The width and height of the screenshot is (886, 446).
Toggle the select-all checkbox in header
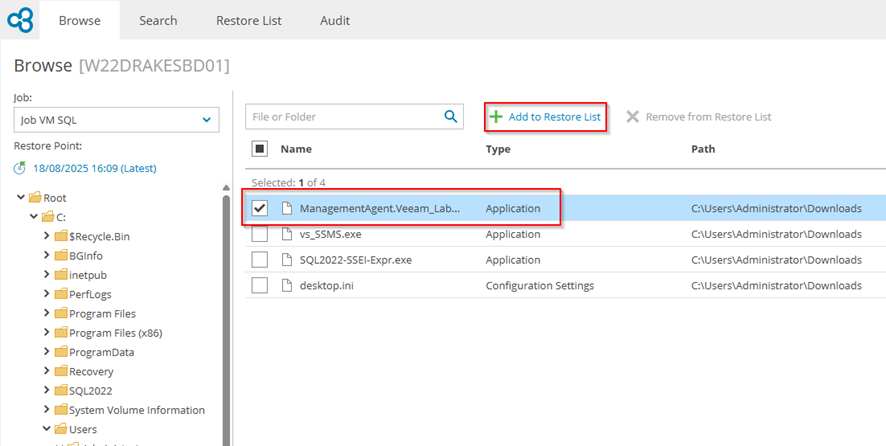tap(260, 149)
